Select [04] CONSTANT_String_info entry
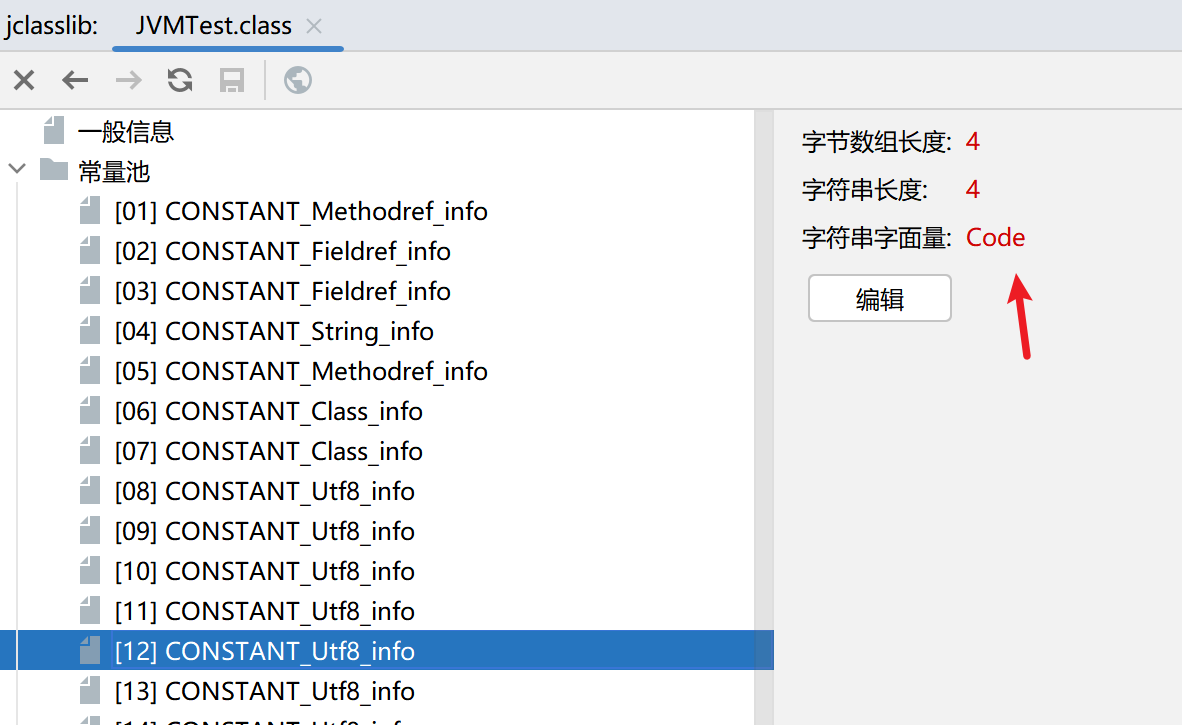Screen dimensions: 1182x725 click(x=274, y=332)
